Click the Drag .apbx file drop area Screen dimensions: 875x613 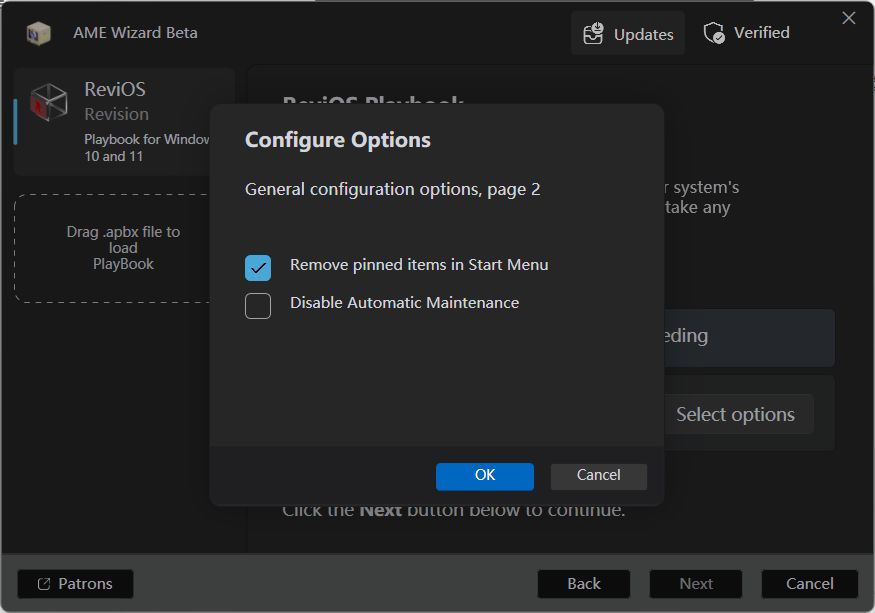(123, 248)
